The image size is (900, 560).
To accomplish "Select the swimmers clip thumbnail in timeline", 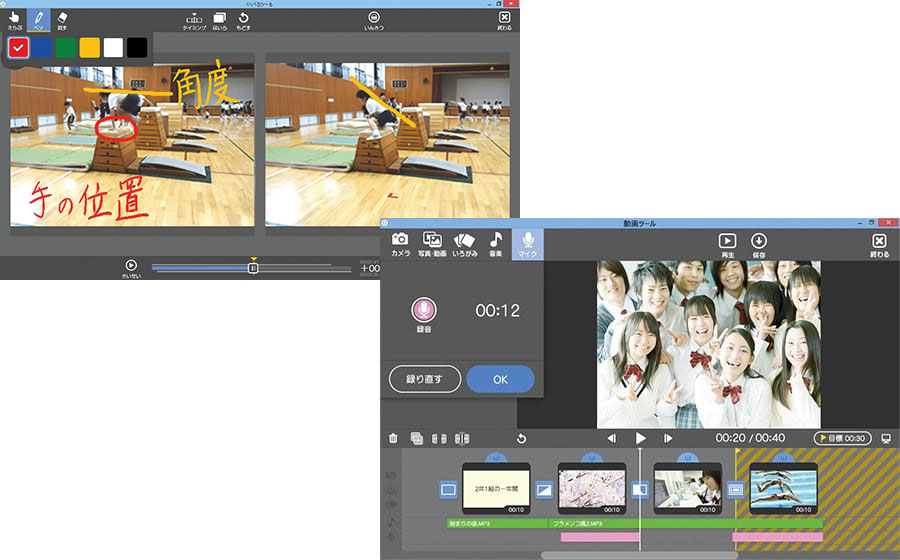I will tap(783, 489).
